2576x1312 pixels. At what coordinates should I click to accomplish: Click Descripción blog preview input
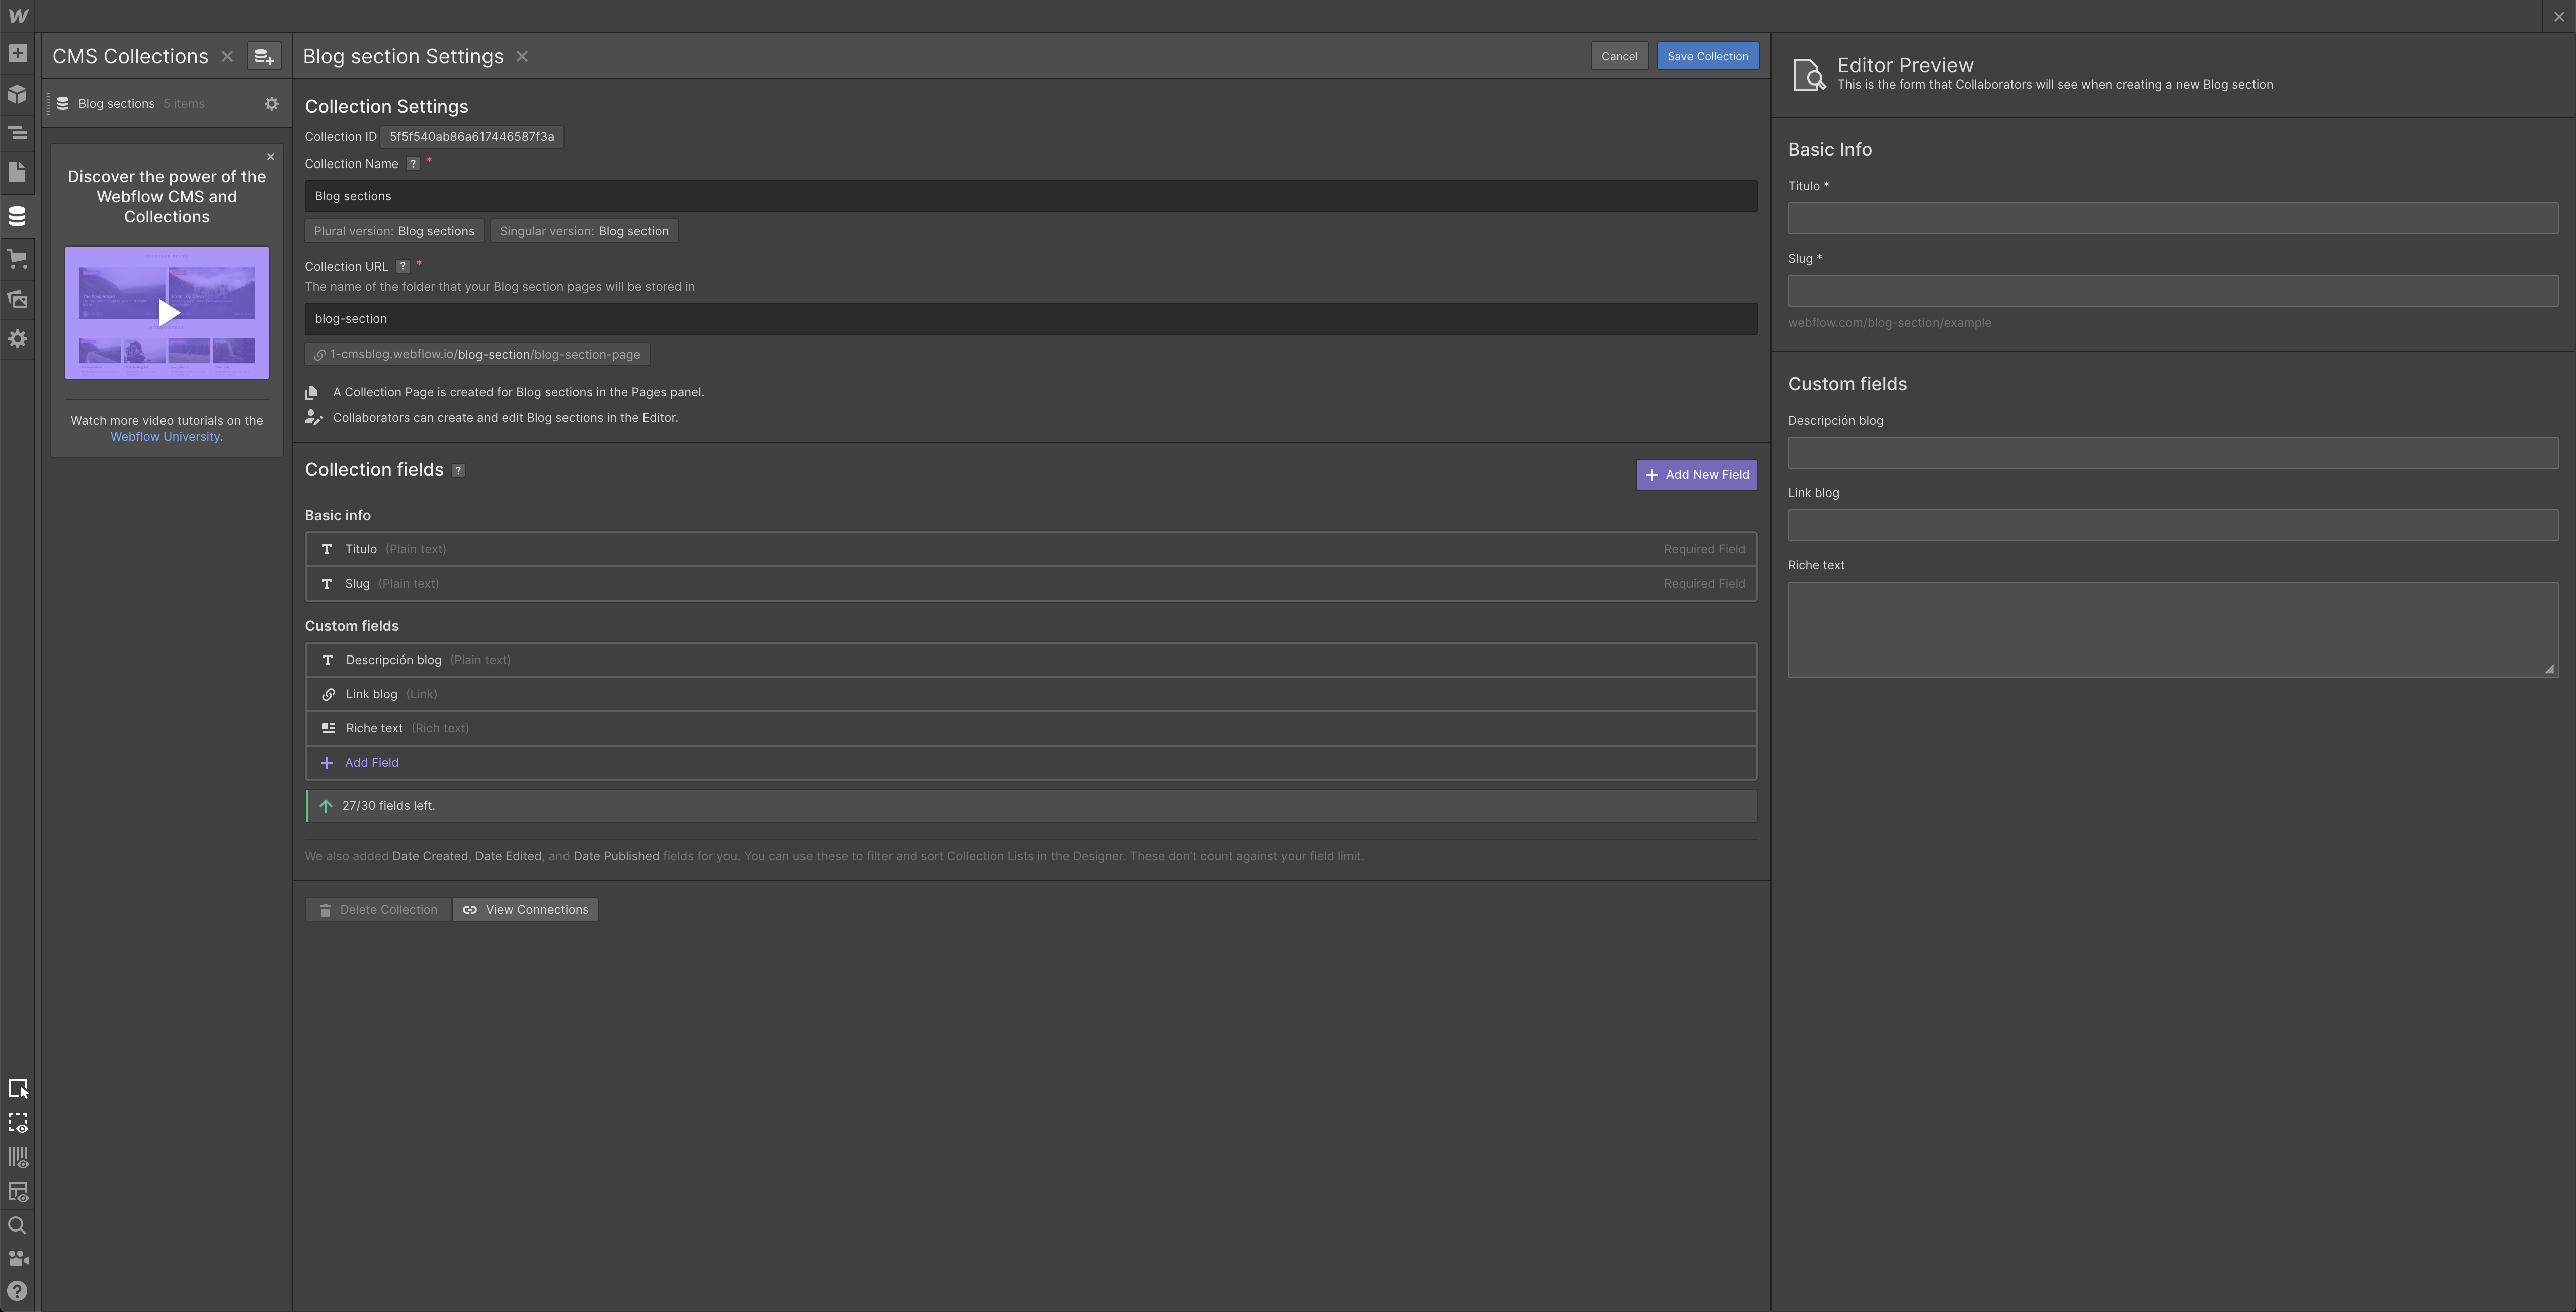pyautogui.click(x=2173, y=453)
